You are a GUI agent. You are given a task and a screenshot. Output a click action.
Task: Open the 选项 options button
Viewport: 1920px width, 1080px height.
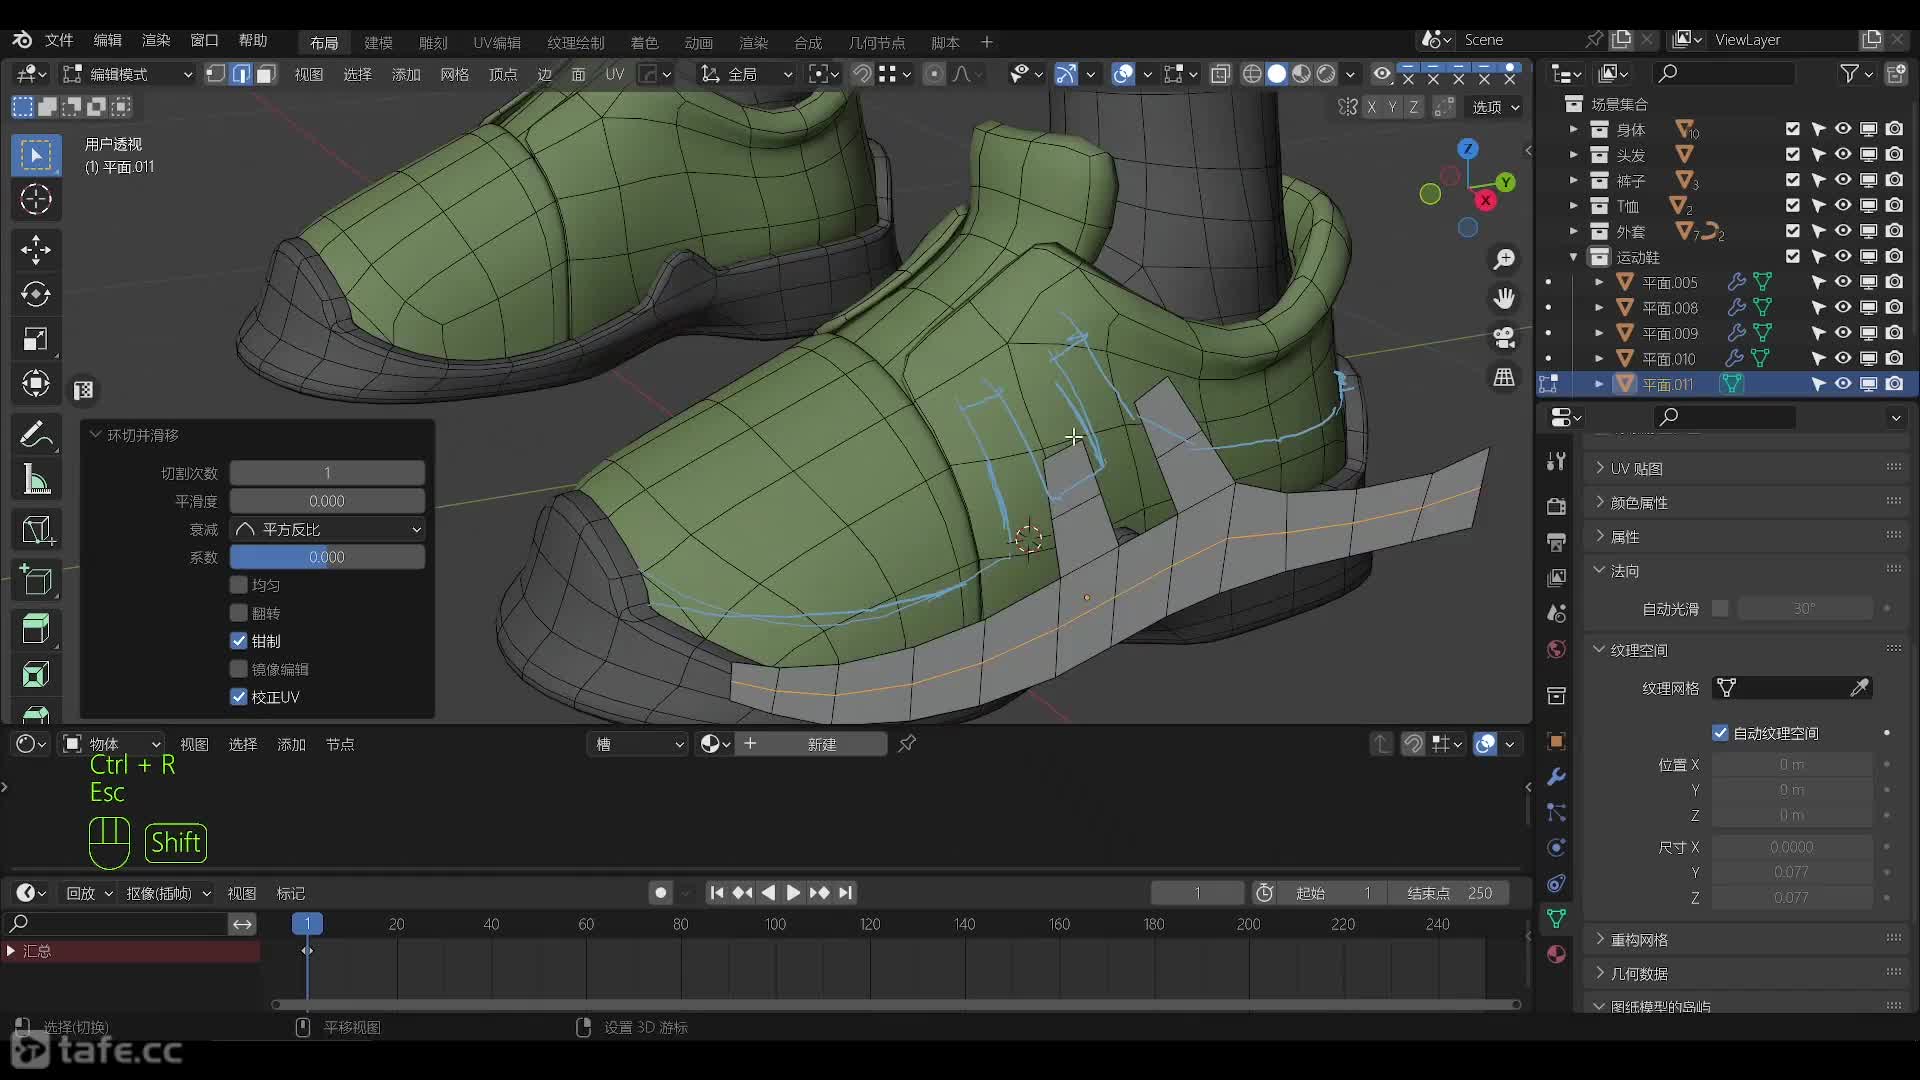pos(1495,107)
